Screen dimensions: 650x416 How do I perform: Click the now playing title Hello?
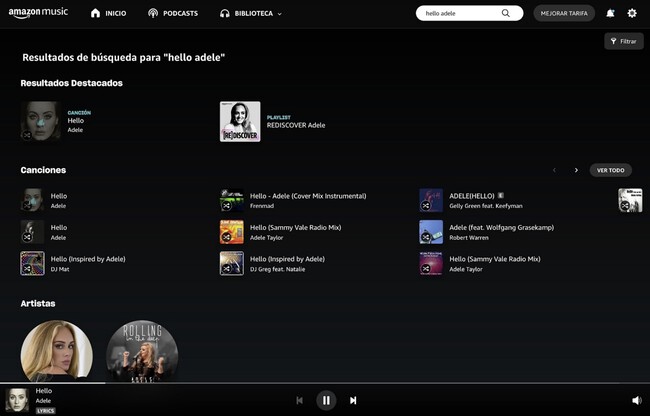coord(44,391)
